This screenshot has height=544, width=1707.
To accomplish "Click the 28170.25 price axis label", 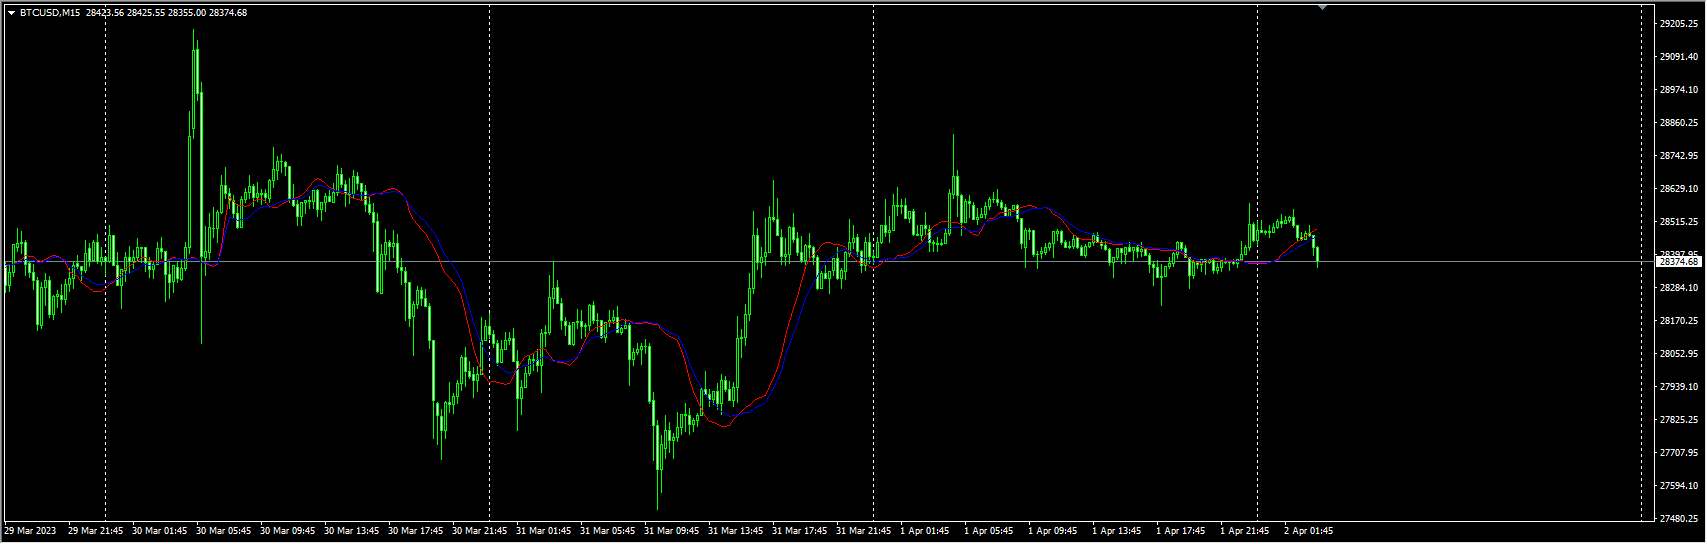I will click(x=1679, y=321).
